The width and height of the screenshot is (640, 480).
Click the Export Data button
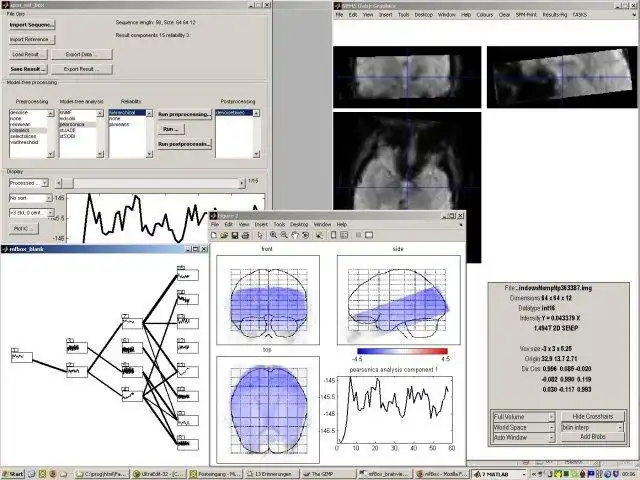(x=82, y=54)
